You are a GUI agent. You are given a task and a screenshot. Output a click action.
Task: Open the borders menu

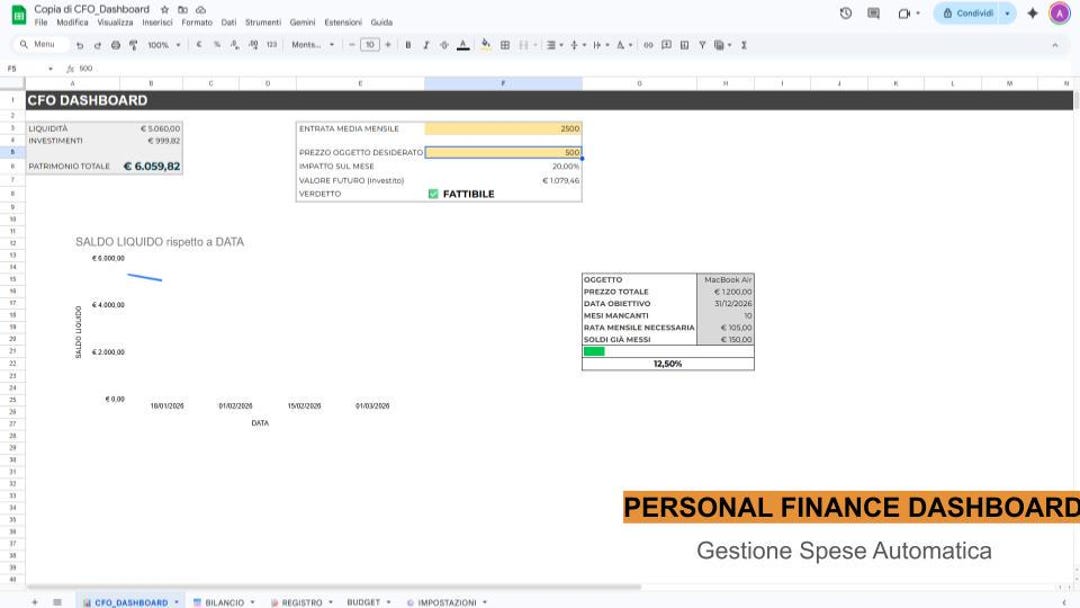(505, 45)
